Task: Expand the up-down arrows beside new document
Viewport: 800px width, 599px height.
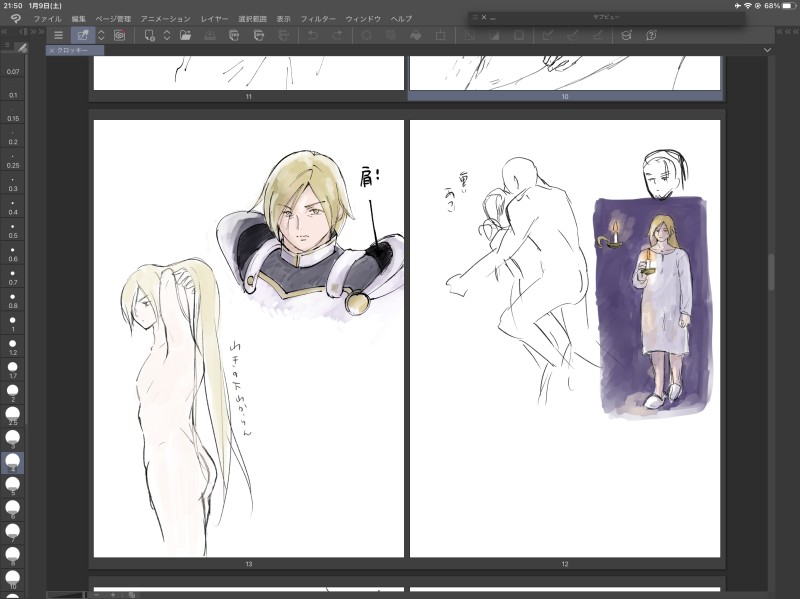Action: point(166,35)
